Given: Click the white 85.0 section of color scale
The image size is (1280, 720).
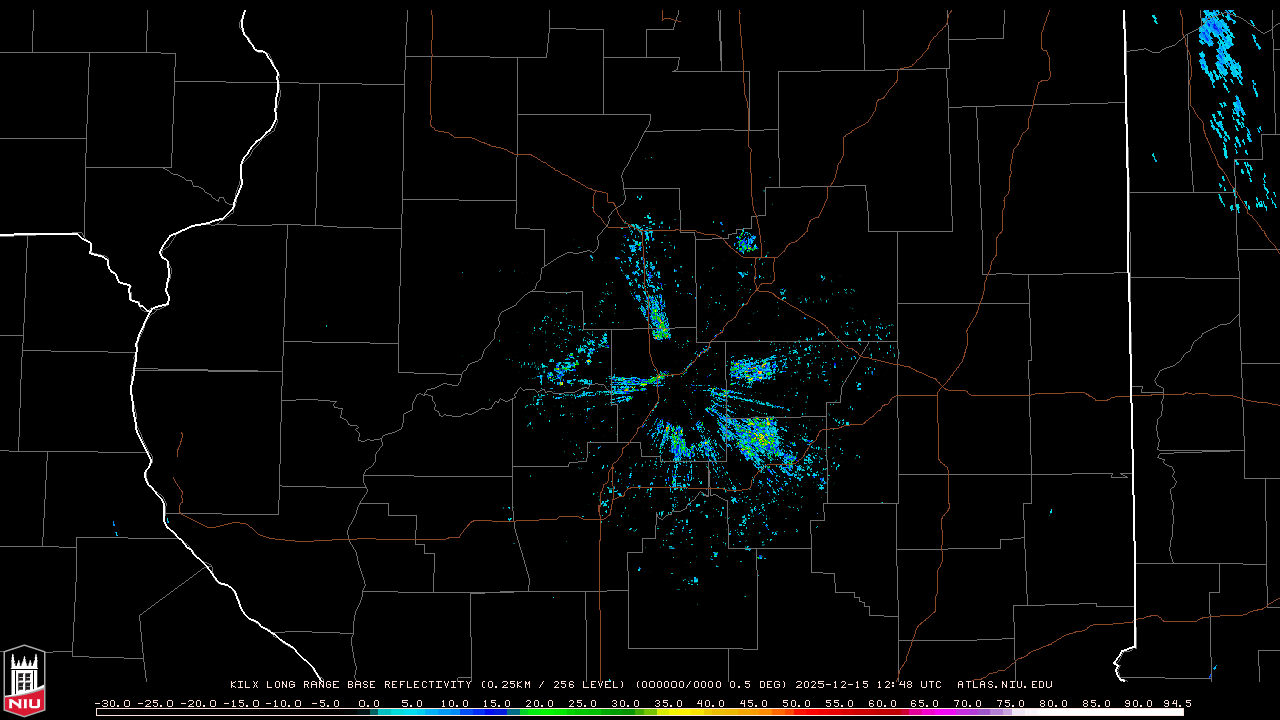Looking at the screenshot, I should pos(1100,712).
